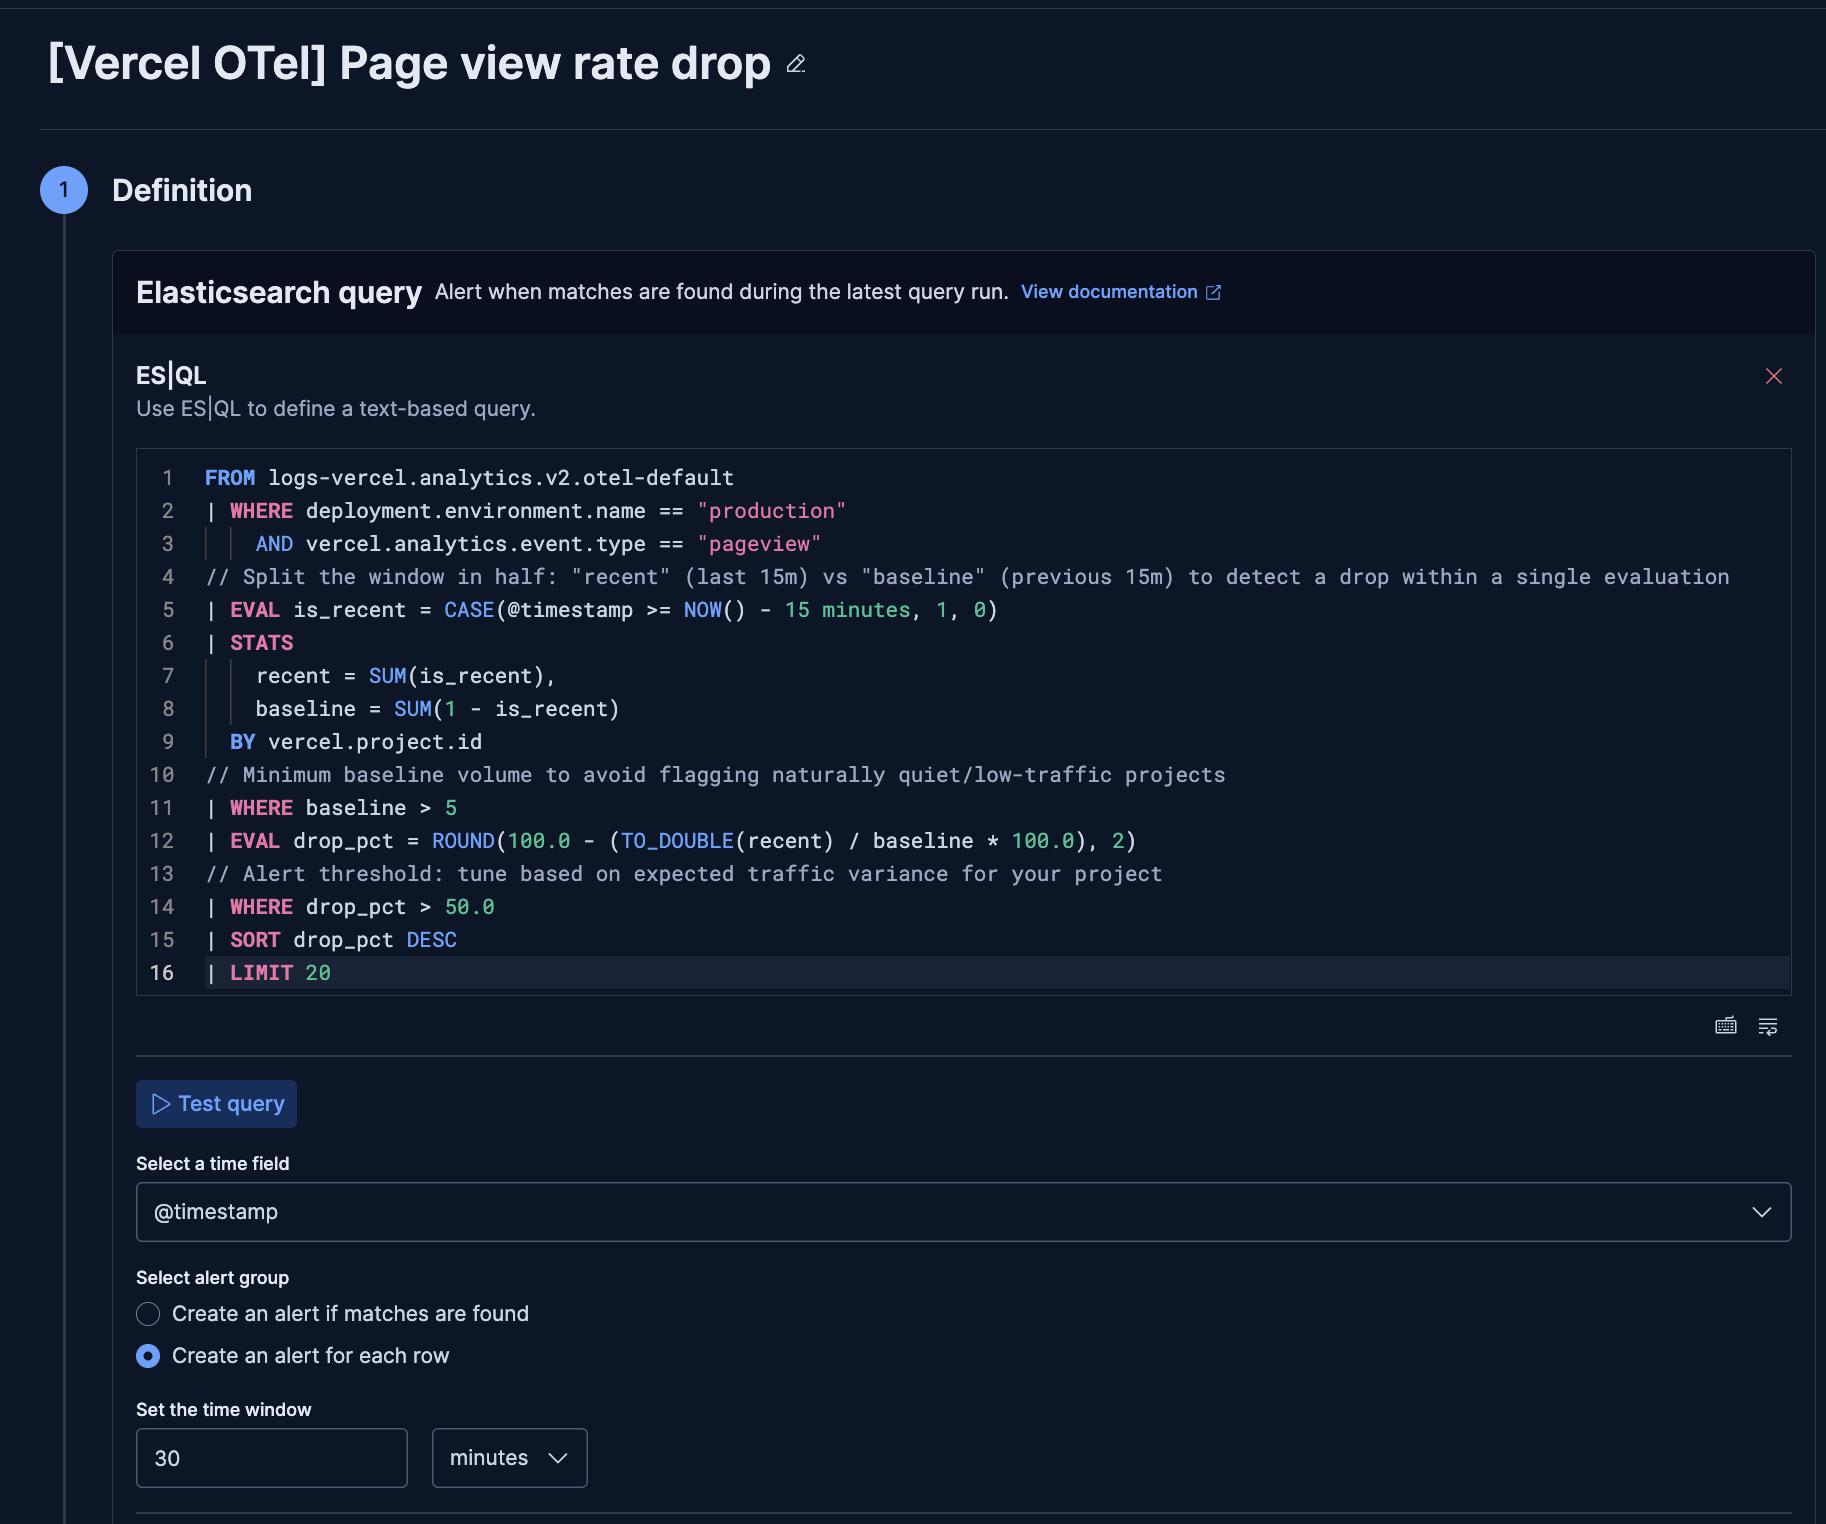Click line number 16 in the editor gutter

162,973
